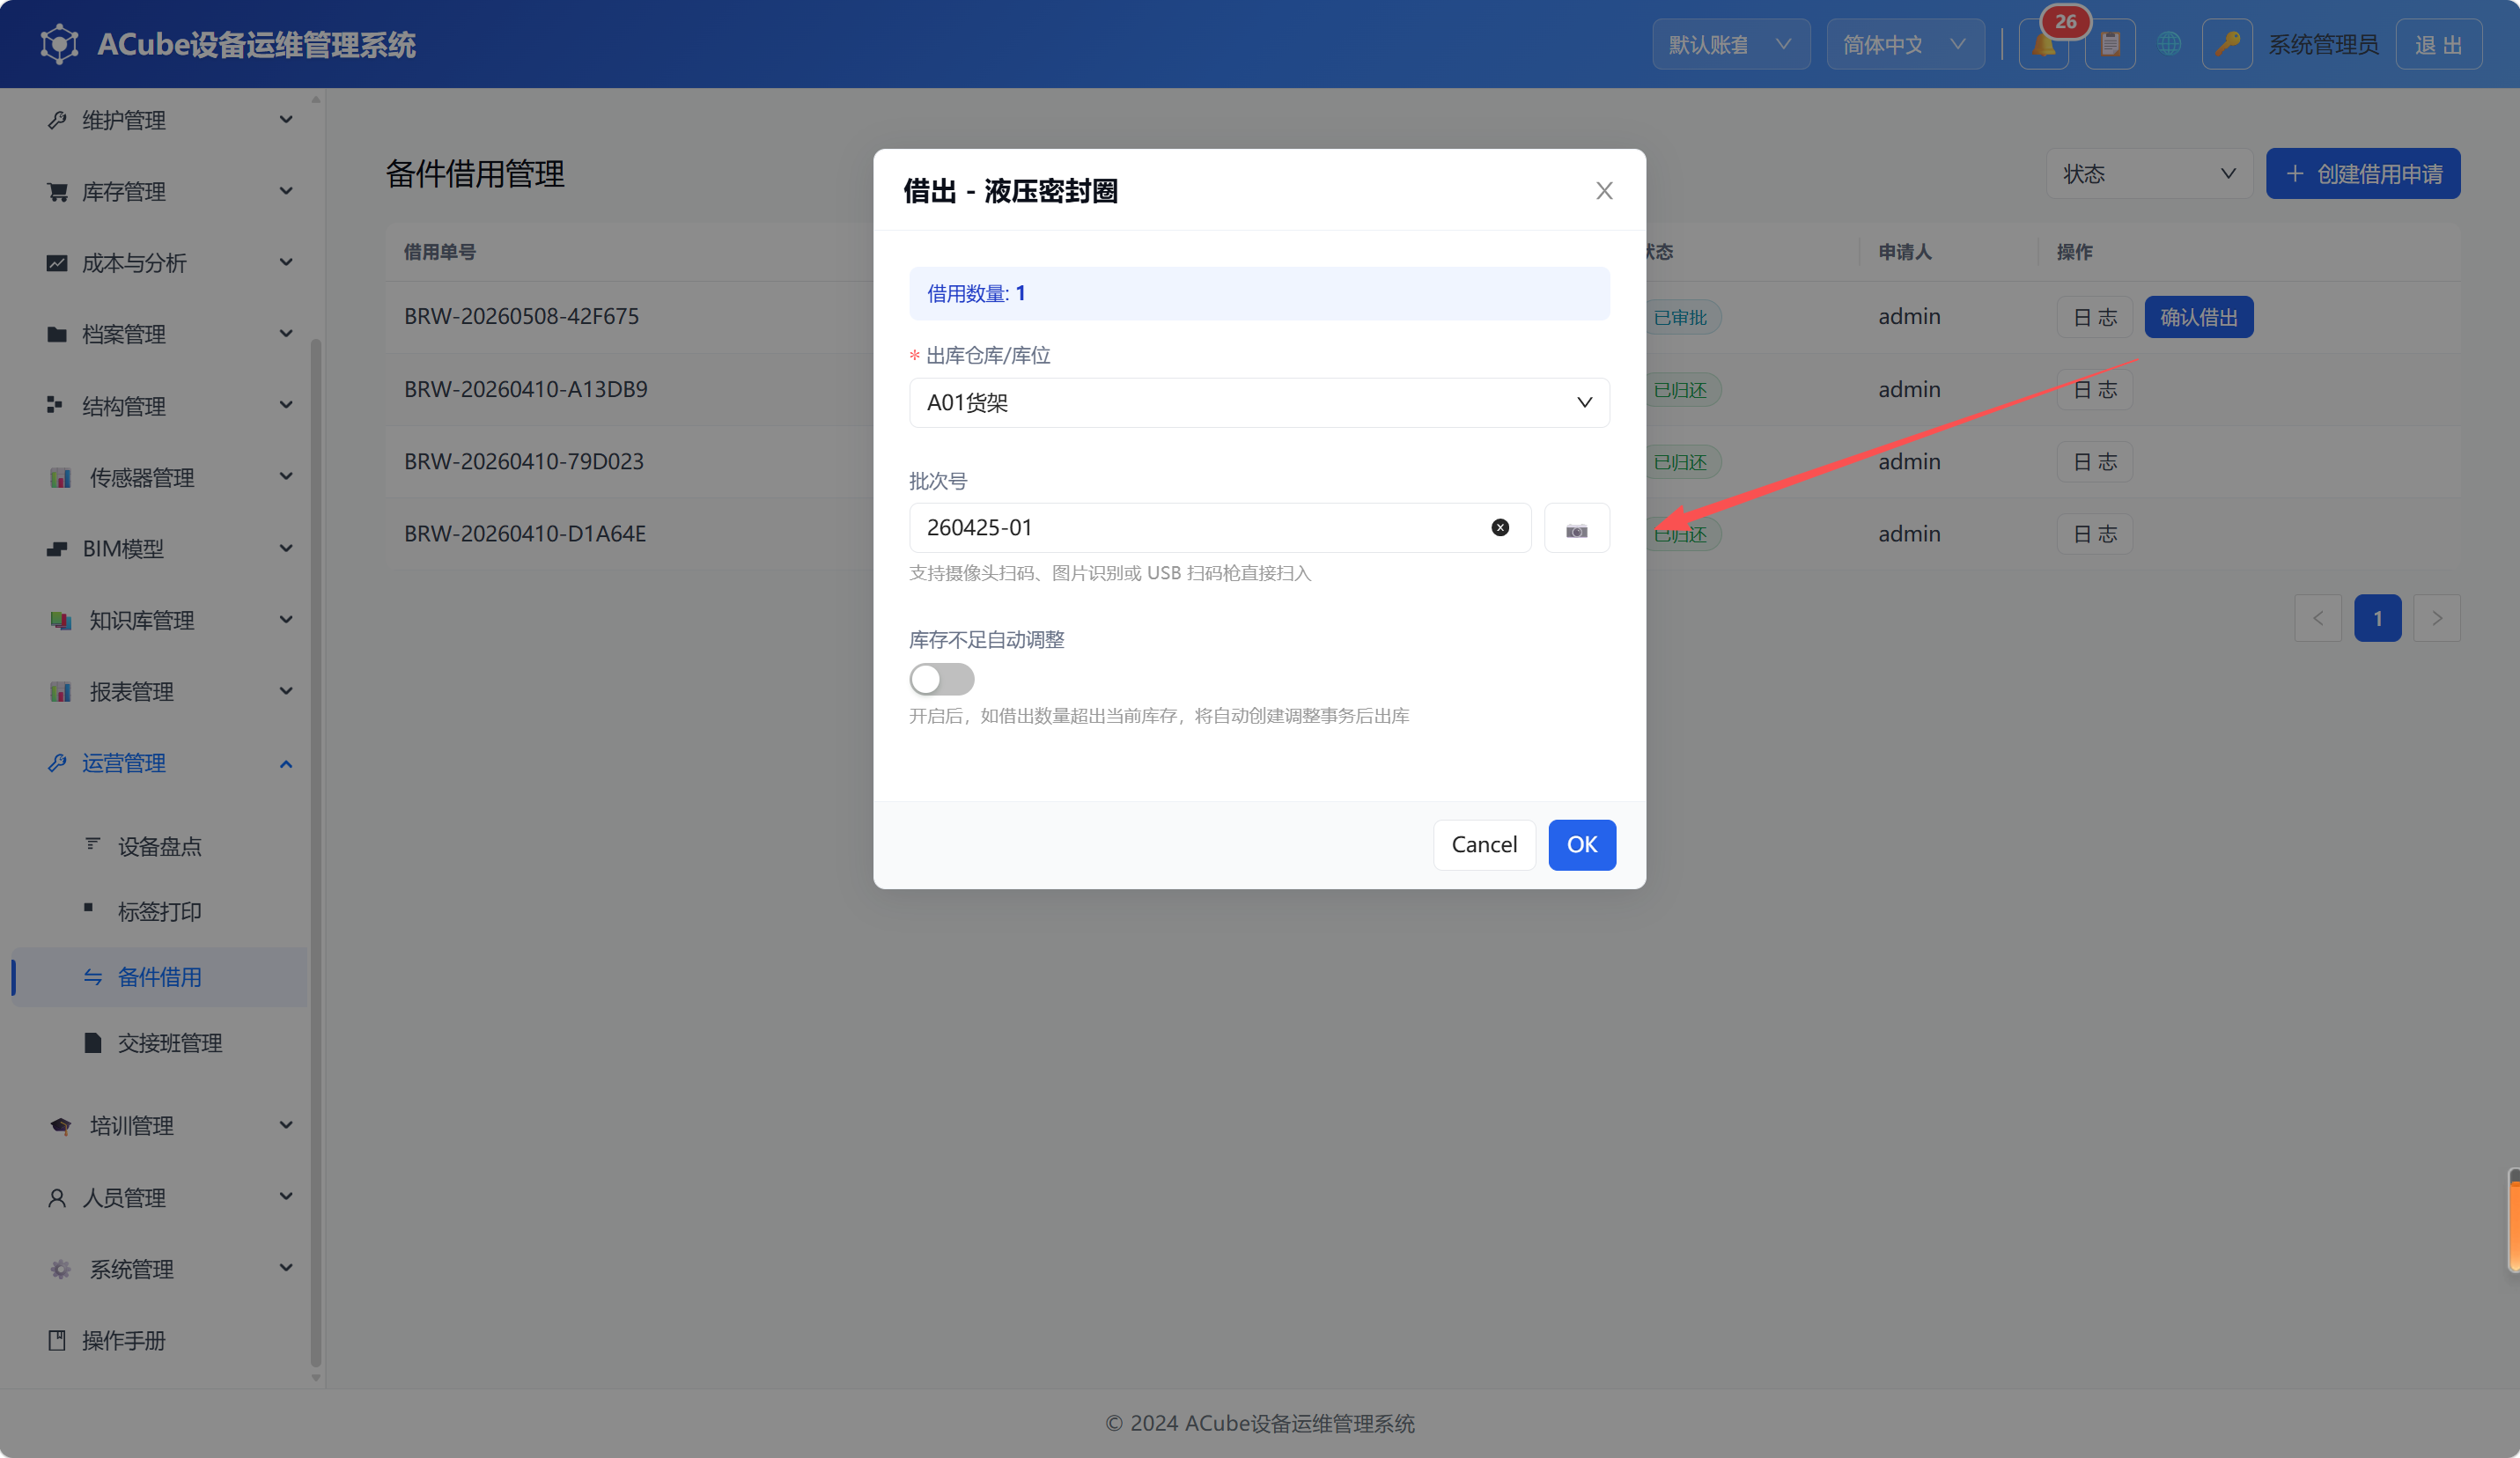The width and height of the screenshot is (2520, 1458).
Task: Select the 备件借用 submenu item
Action: tap(160, 977)
